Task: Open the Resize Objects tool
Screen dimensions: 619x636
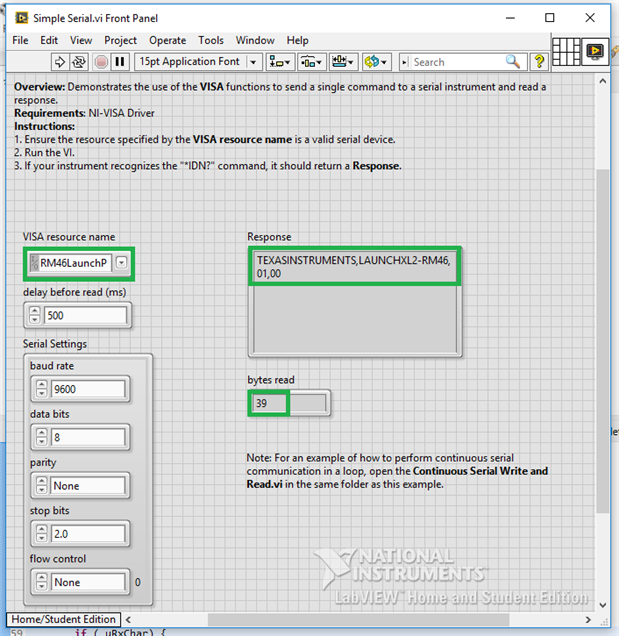Action: (x=343, y=62)
